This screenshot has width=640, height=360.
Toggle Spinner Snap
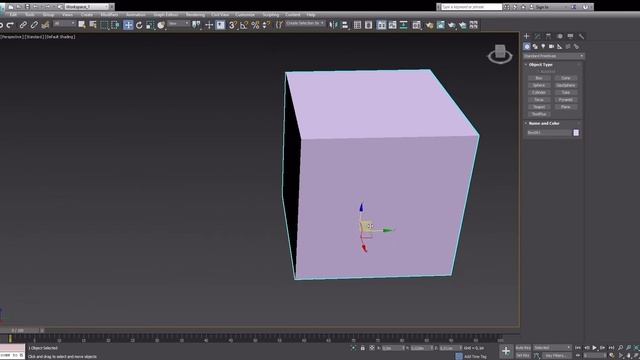(x=267, y=25)
